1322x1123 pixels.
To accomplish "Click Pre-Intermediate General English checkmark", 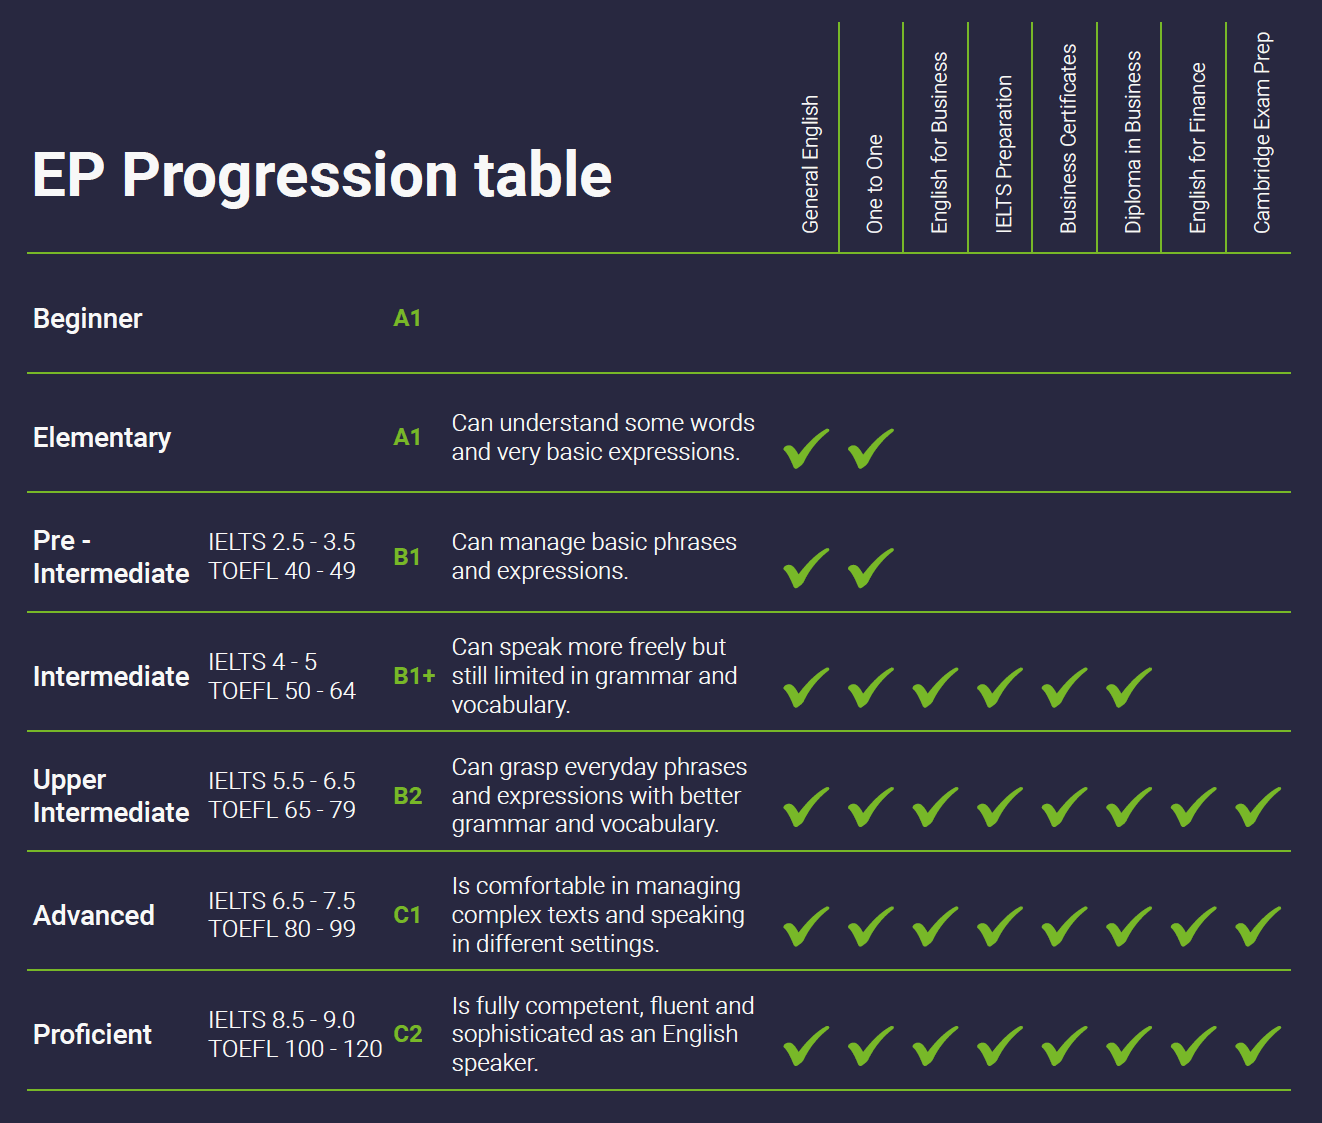I will tap(806, 568).
